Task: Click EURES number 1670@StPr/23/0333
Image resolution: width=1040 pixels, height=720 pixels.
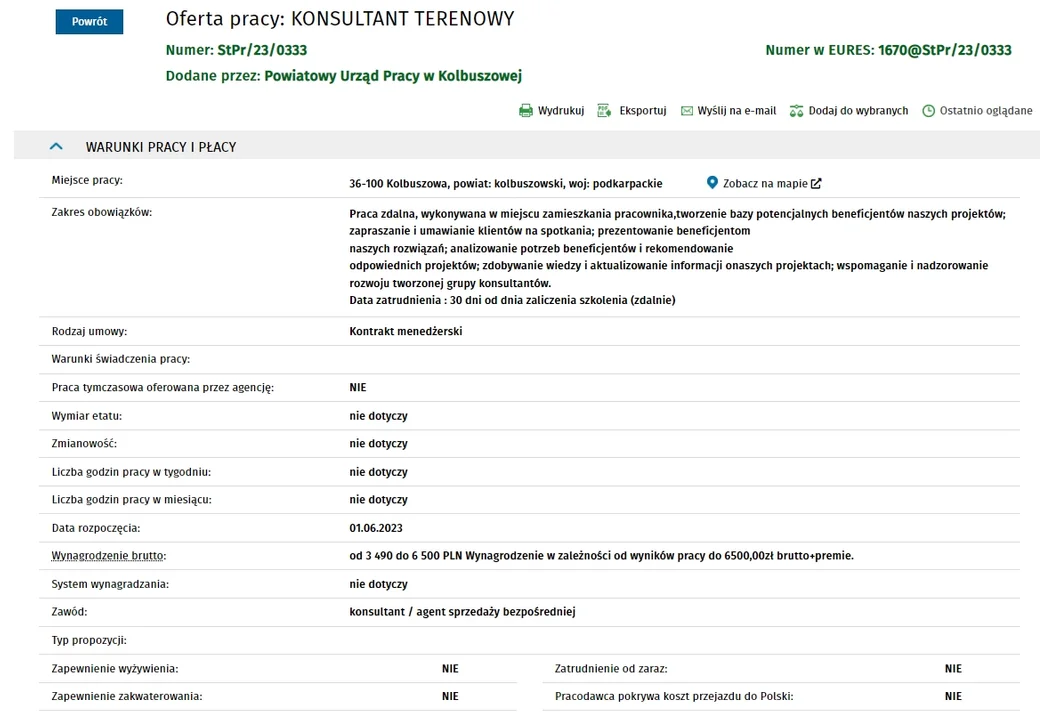Action: click(944, 50)
